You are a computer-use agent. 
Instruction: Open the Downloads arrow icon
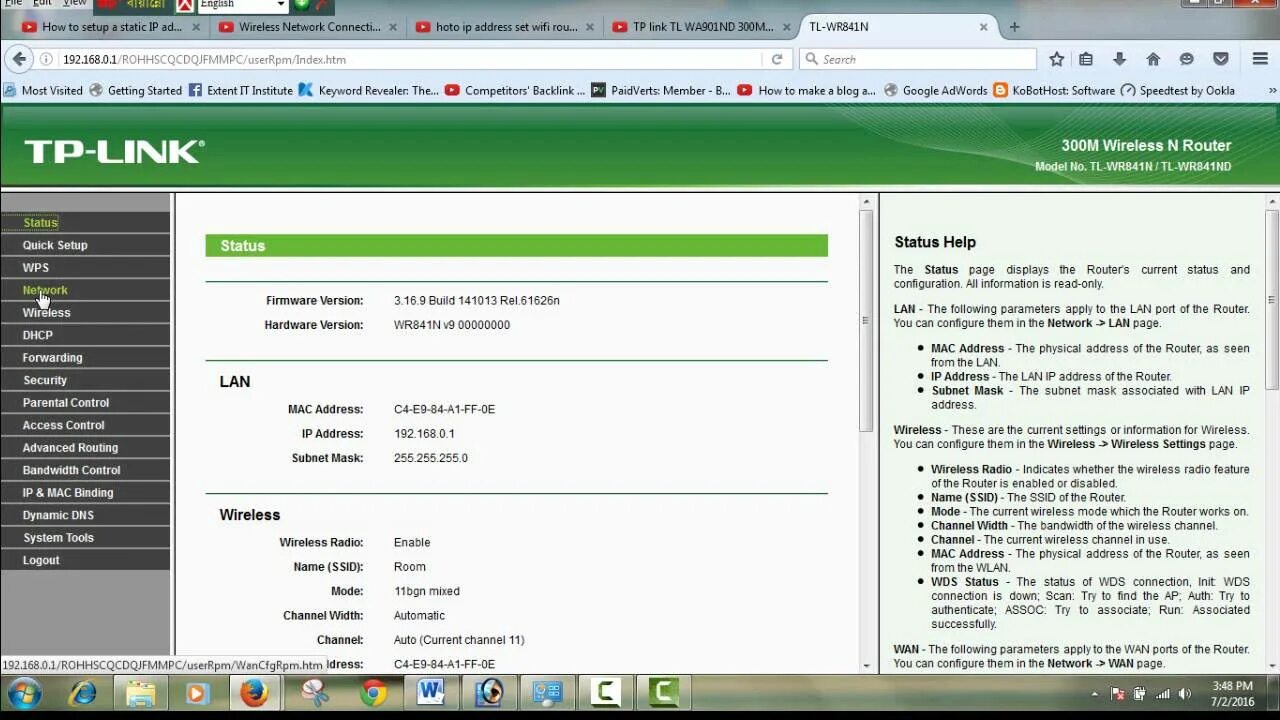click(1119, 59)
